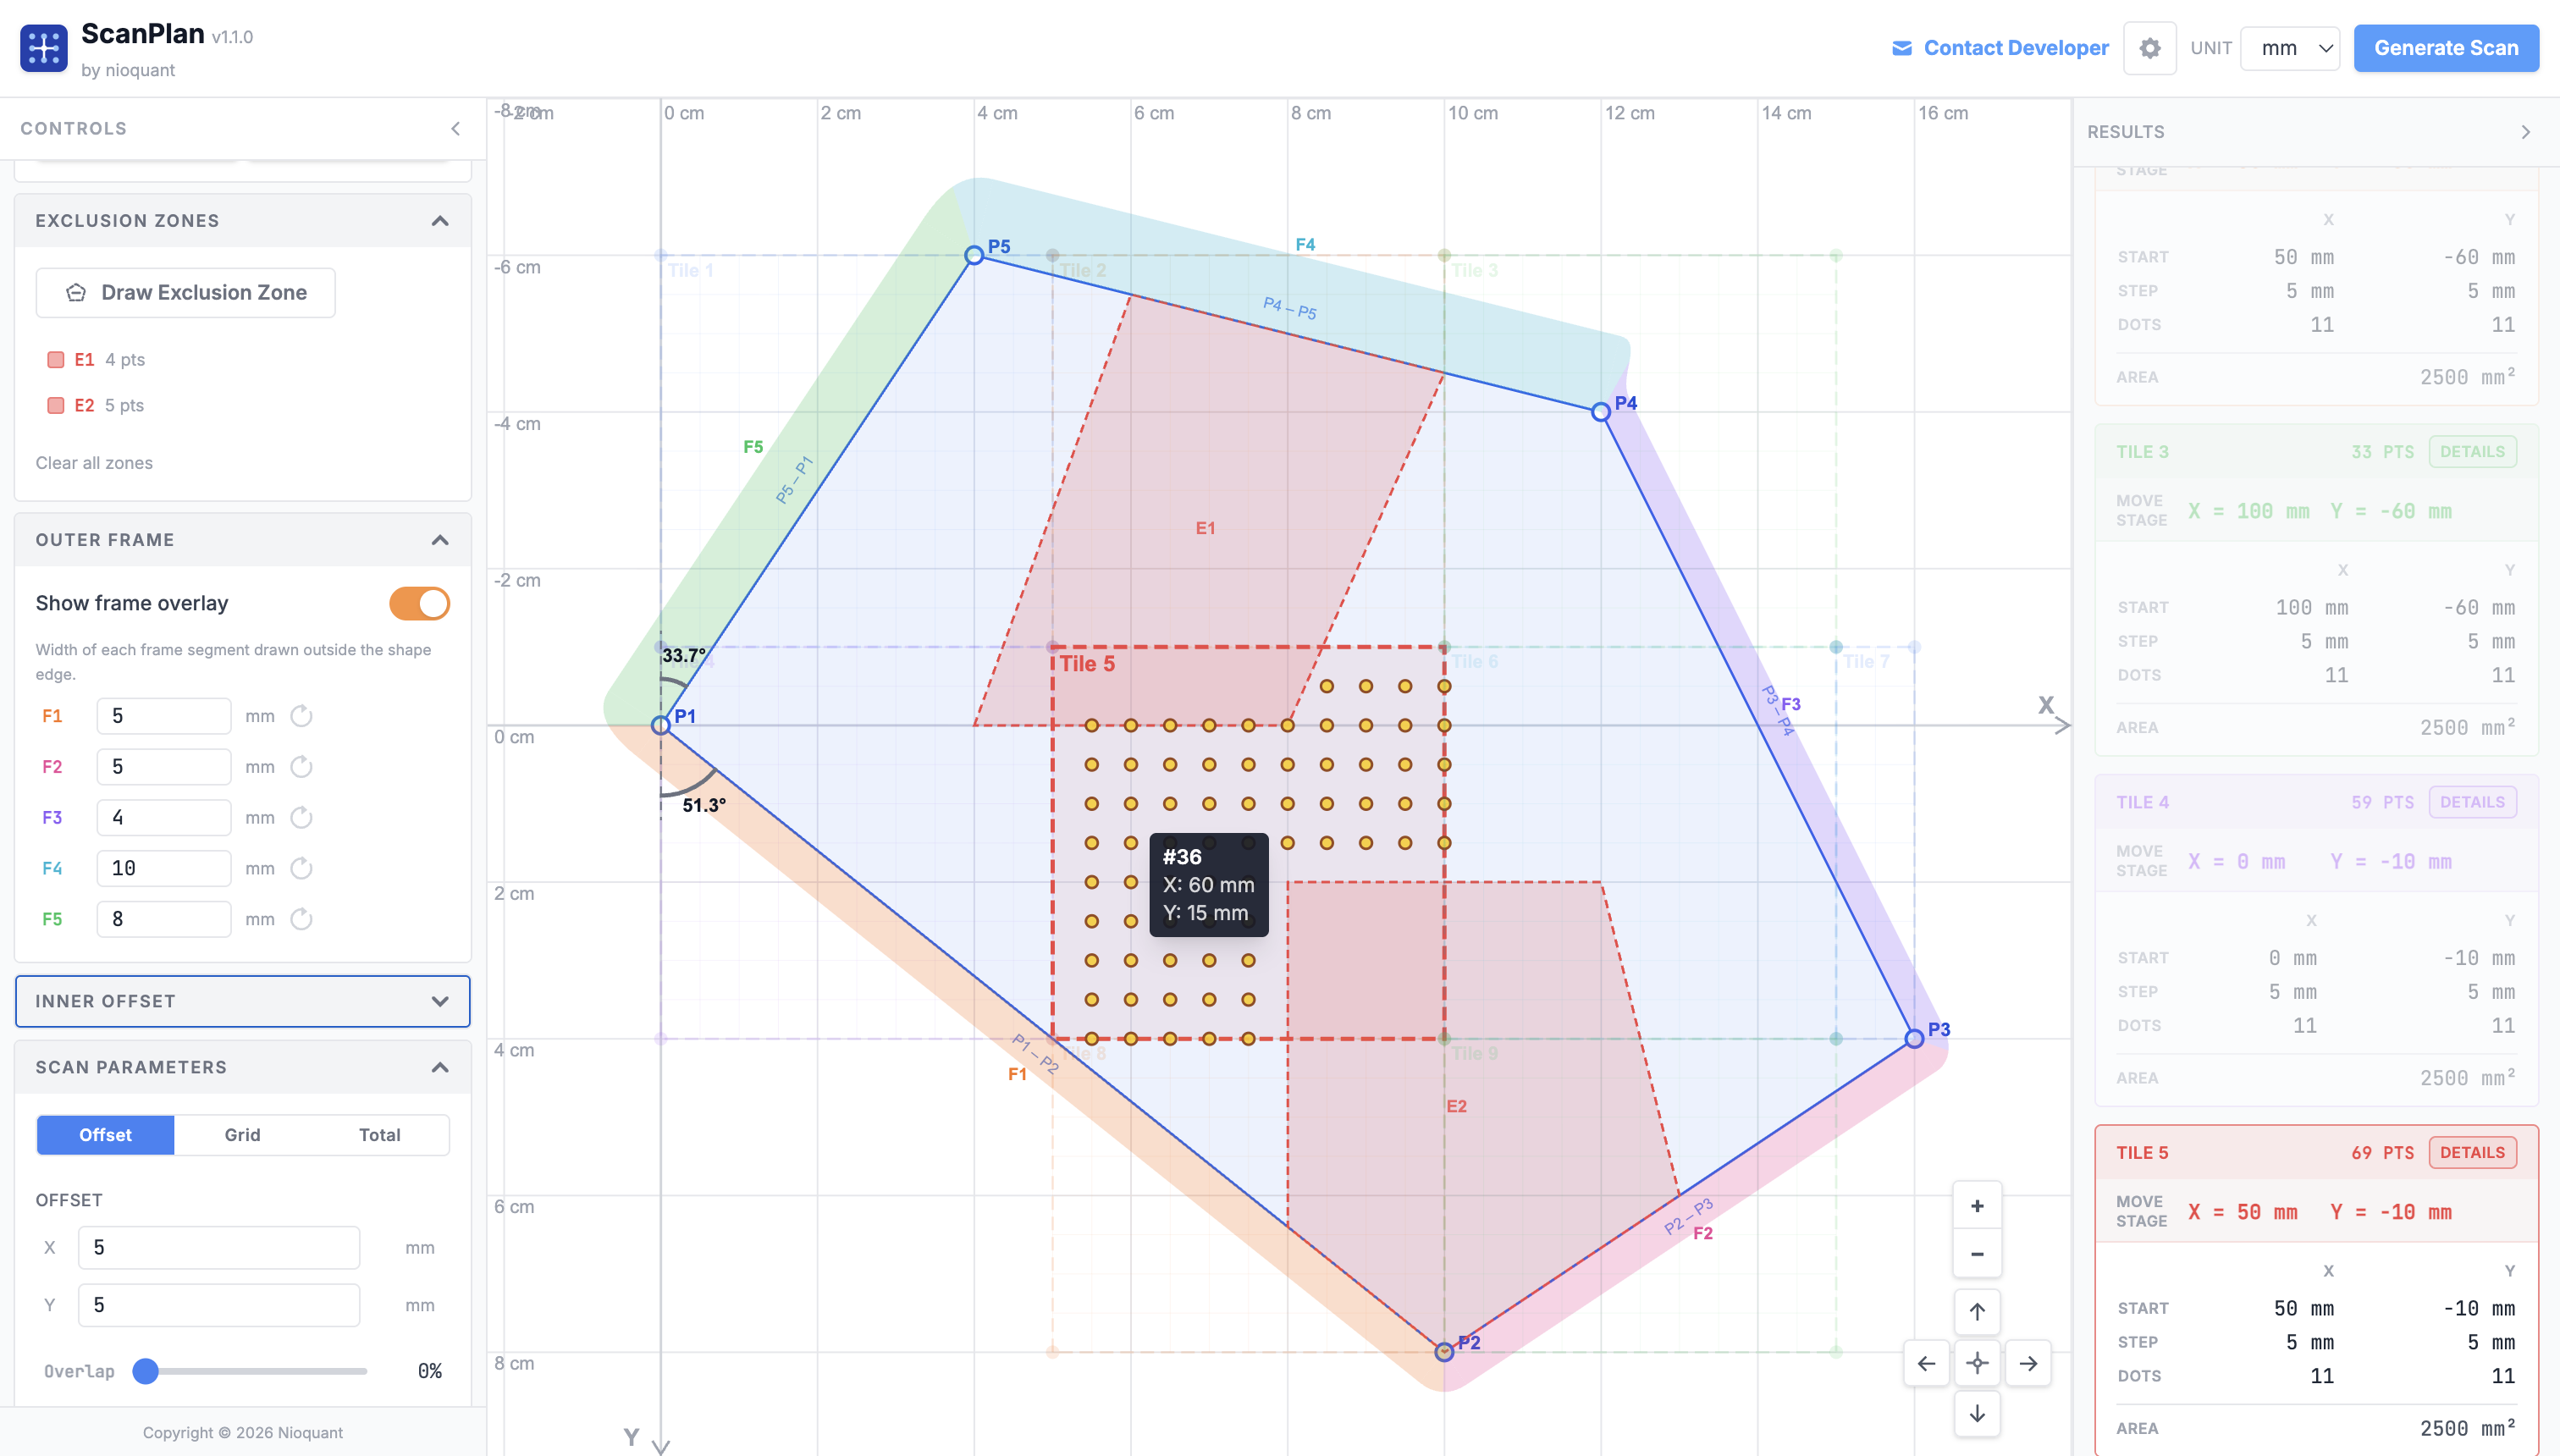Collapse the Results panel with right chevron

pyautogui.click(x=2525, y=132)
